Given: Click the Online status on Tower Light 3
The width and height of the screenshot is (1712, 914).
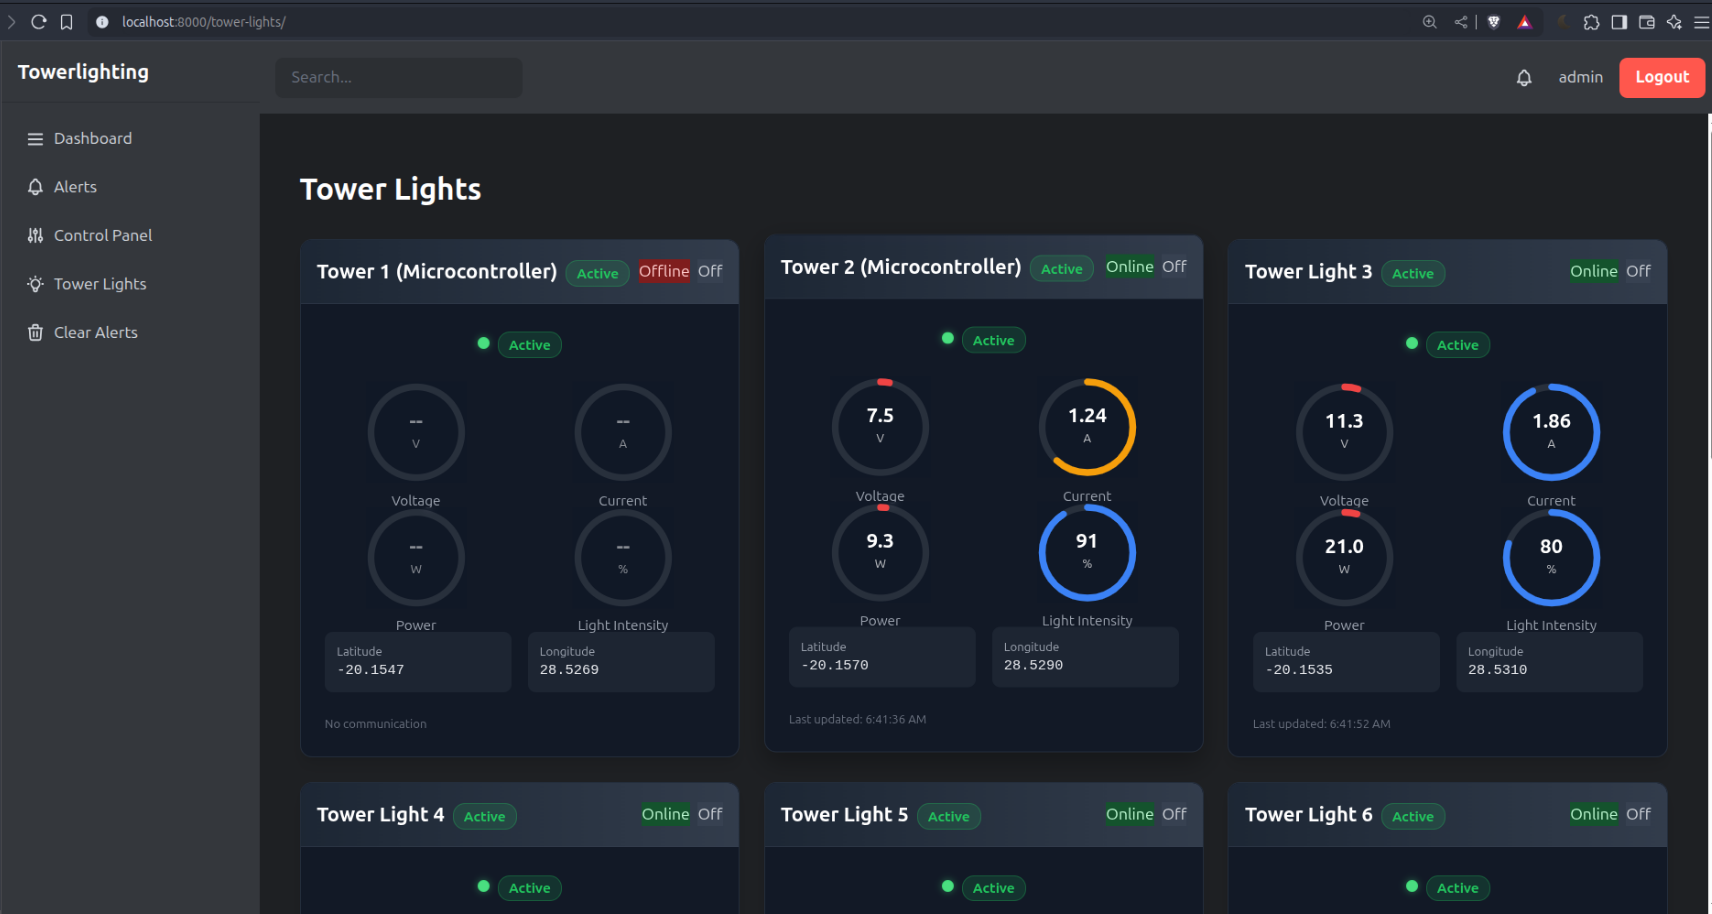Looking at the screenshot, I should [1593, 271].
